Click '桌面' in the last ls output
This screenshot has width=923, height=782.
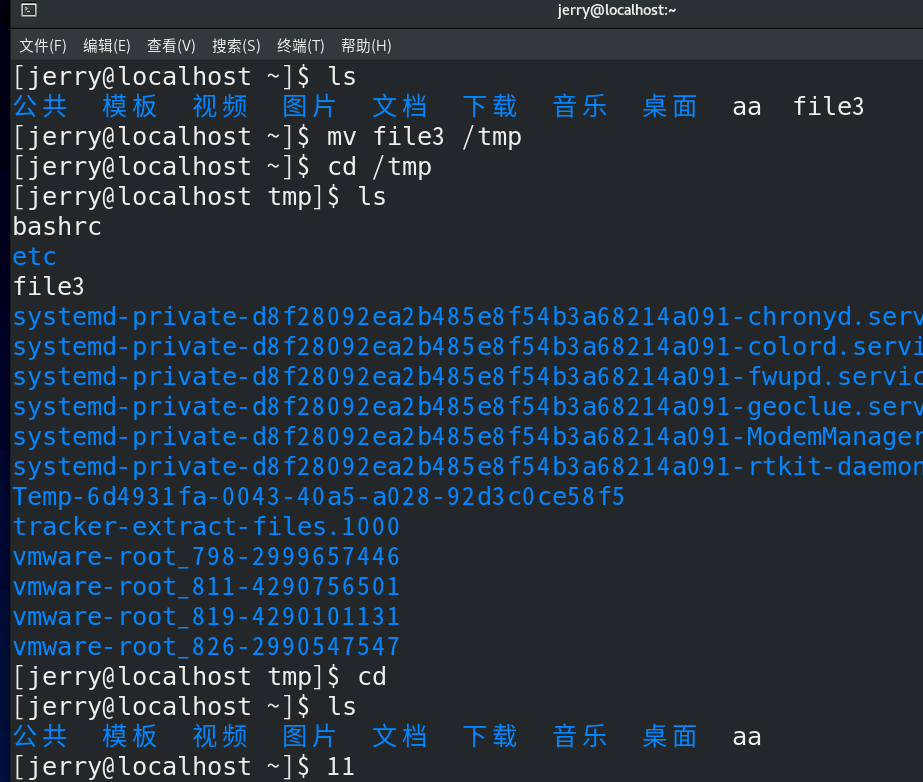pos(670,737)
